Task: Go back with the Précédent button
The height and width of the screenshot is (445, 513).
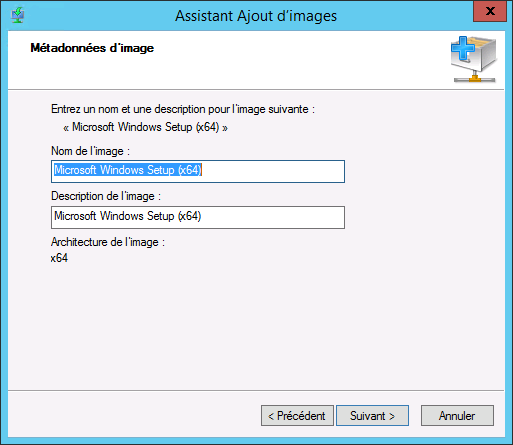Action: [x=297, y=415]
